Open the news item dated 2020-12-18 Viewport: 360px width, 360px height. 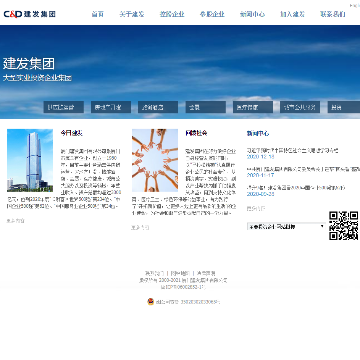click(292, 151)
